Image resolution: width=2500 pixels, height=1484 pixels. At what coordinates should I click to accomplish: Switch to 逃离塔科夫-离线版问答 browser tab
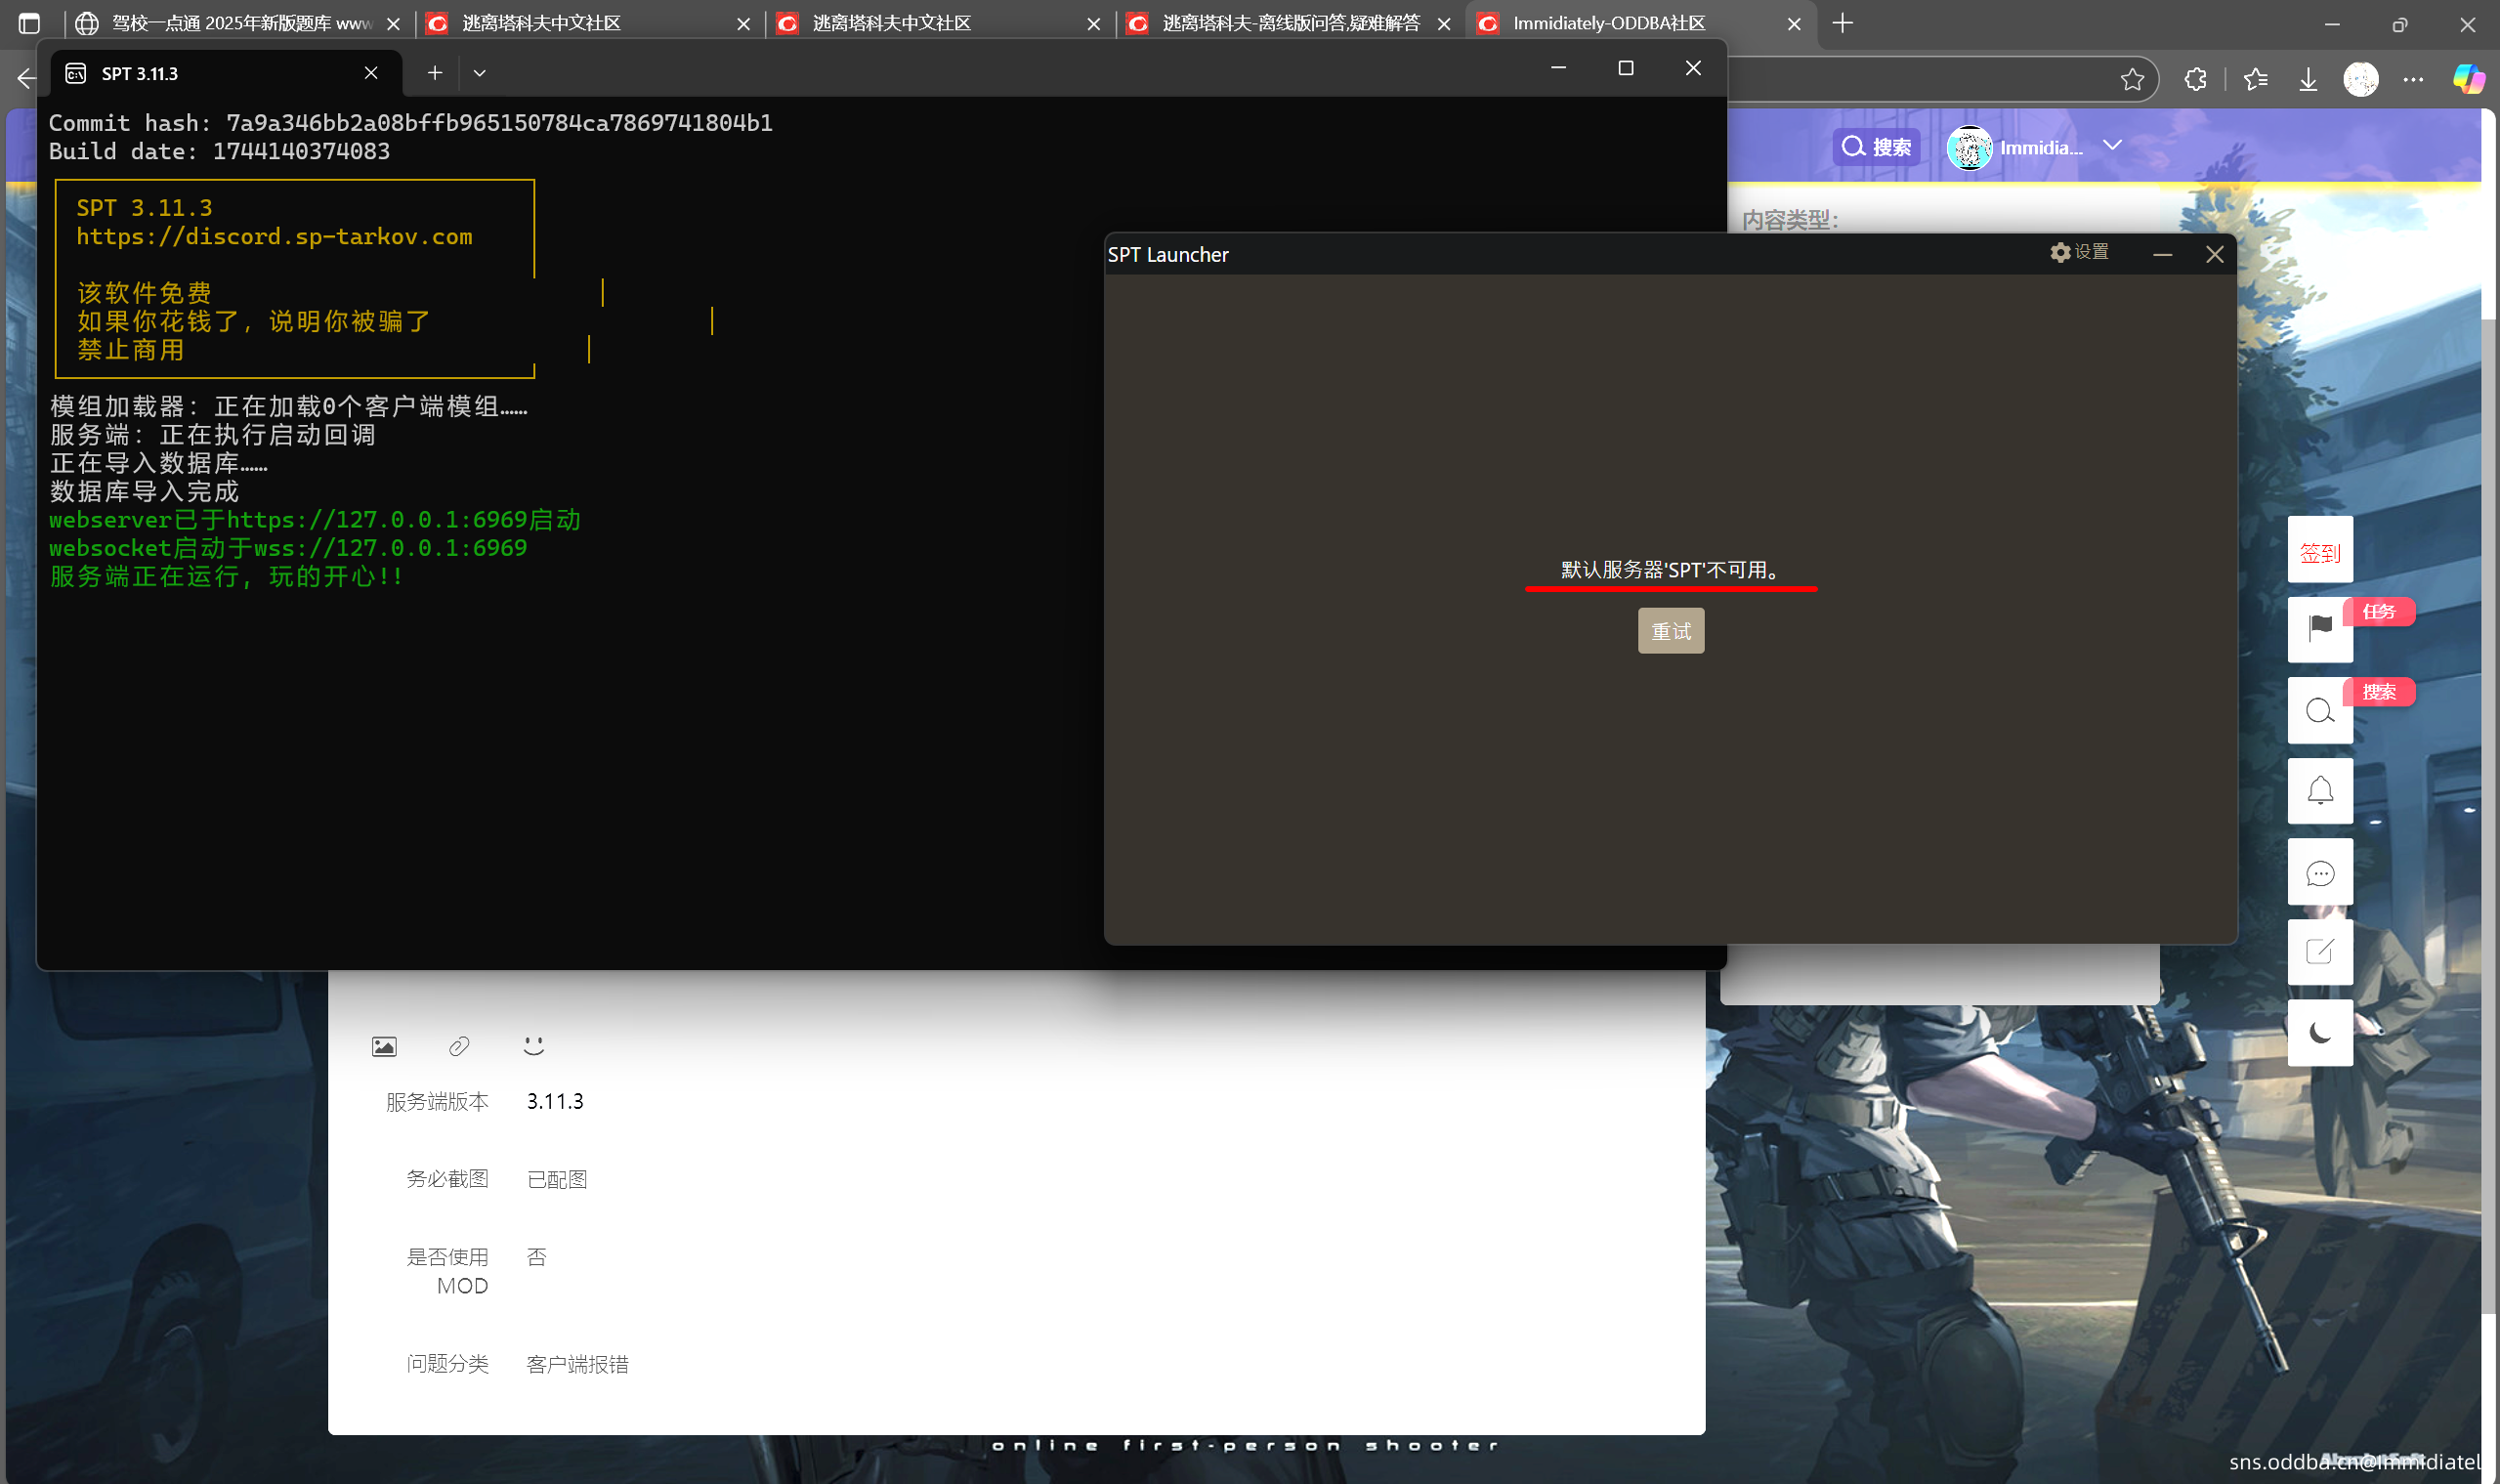tap(1288, 23)
